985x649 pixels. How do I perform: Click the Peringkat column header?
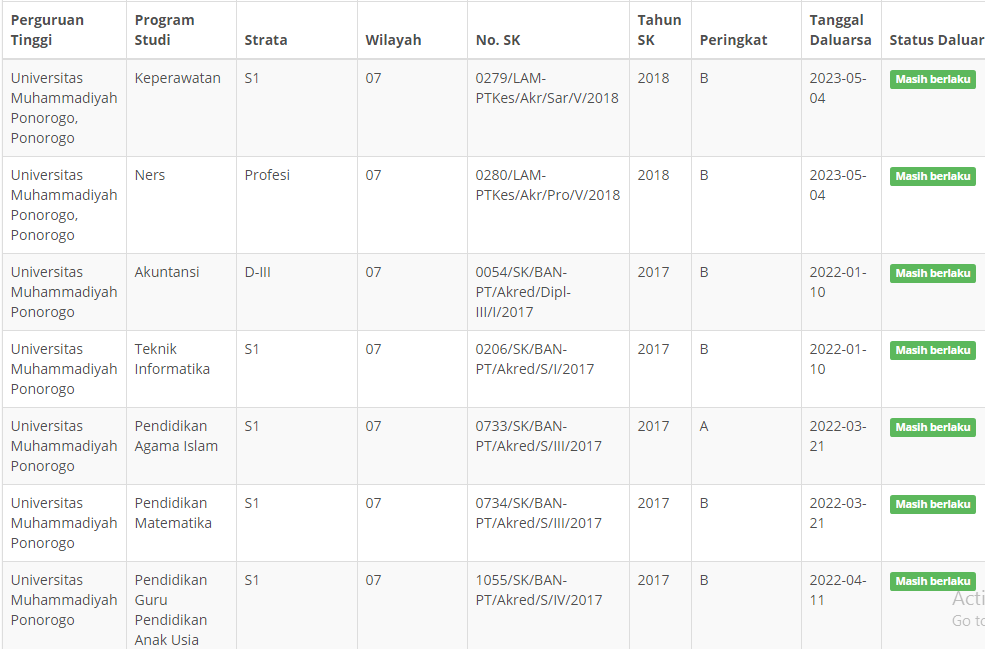tap(733, 40)
